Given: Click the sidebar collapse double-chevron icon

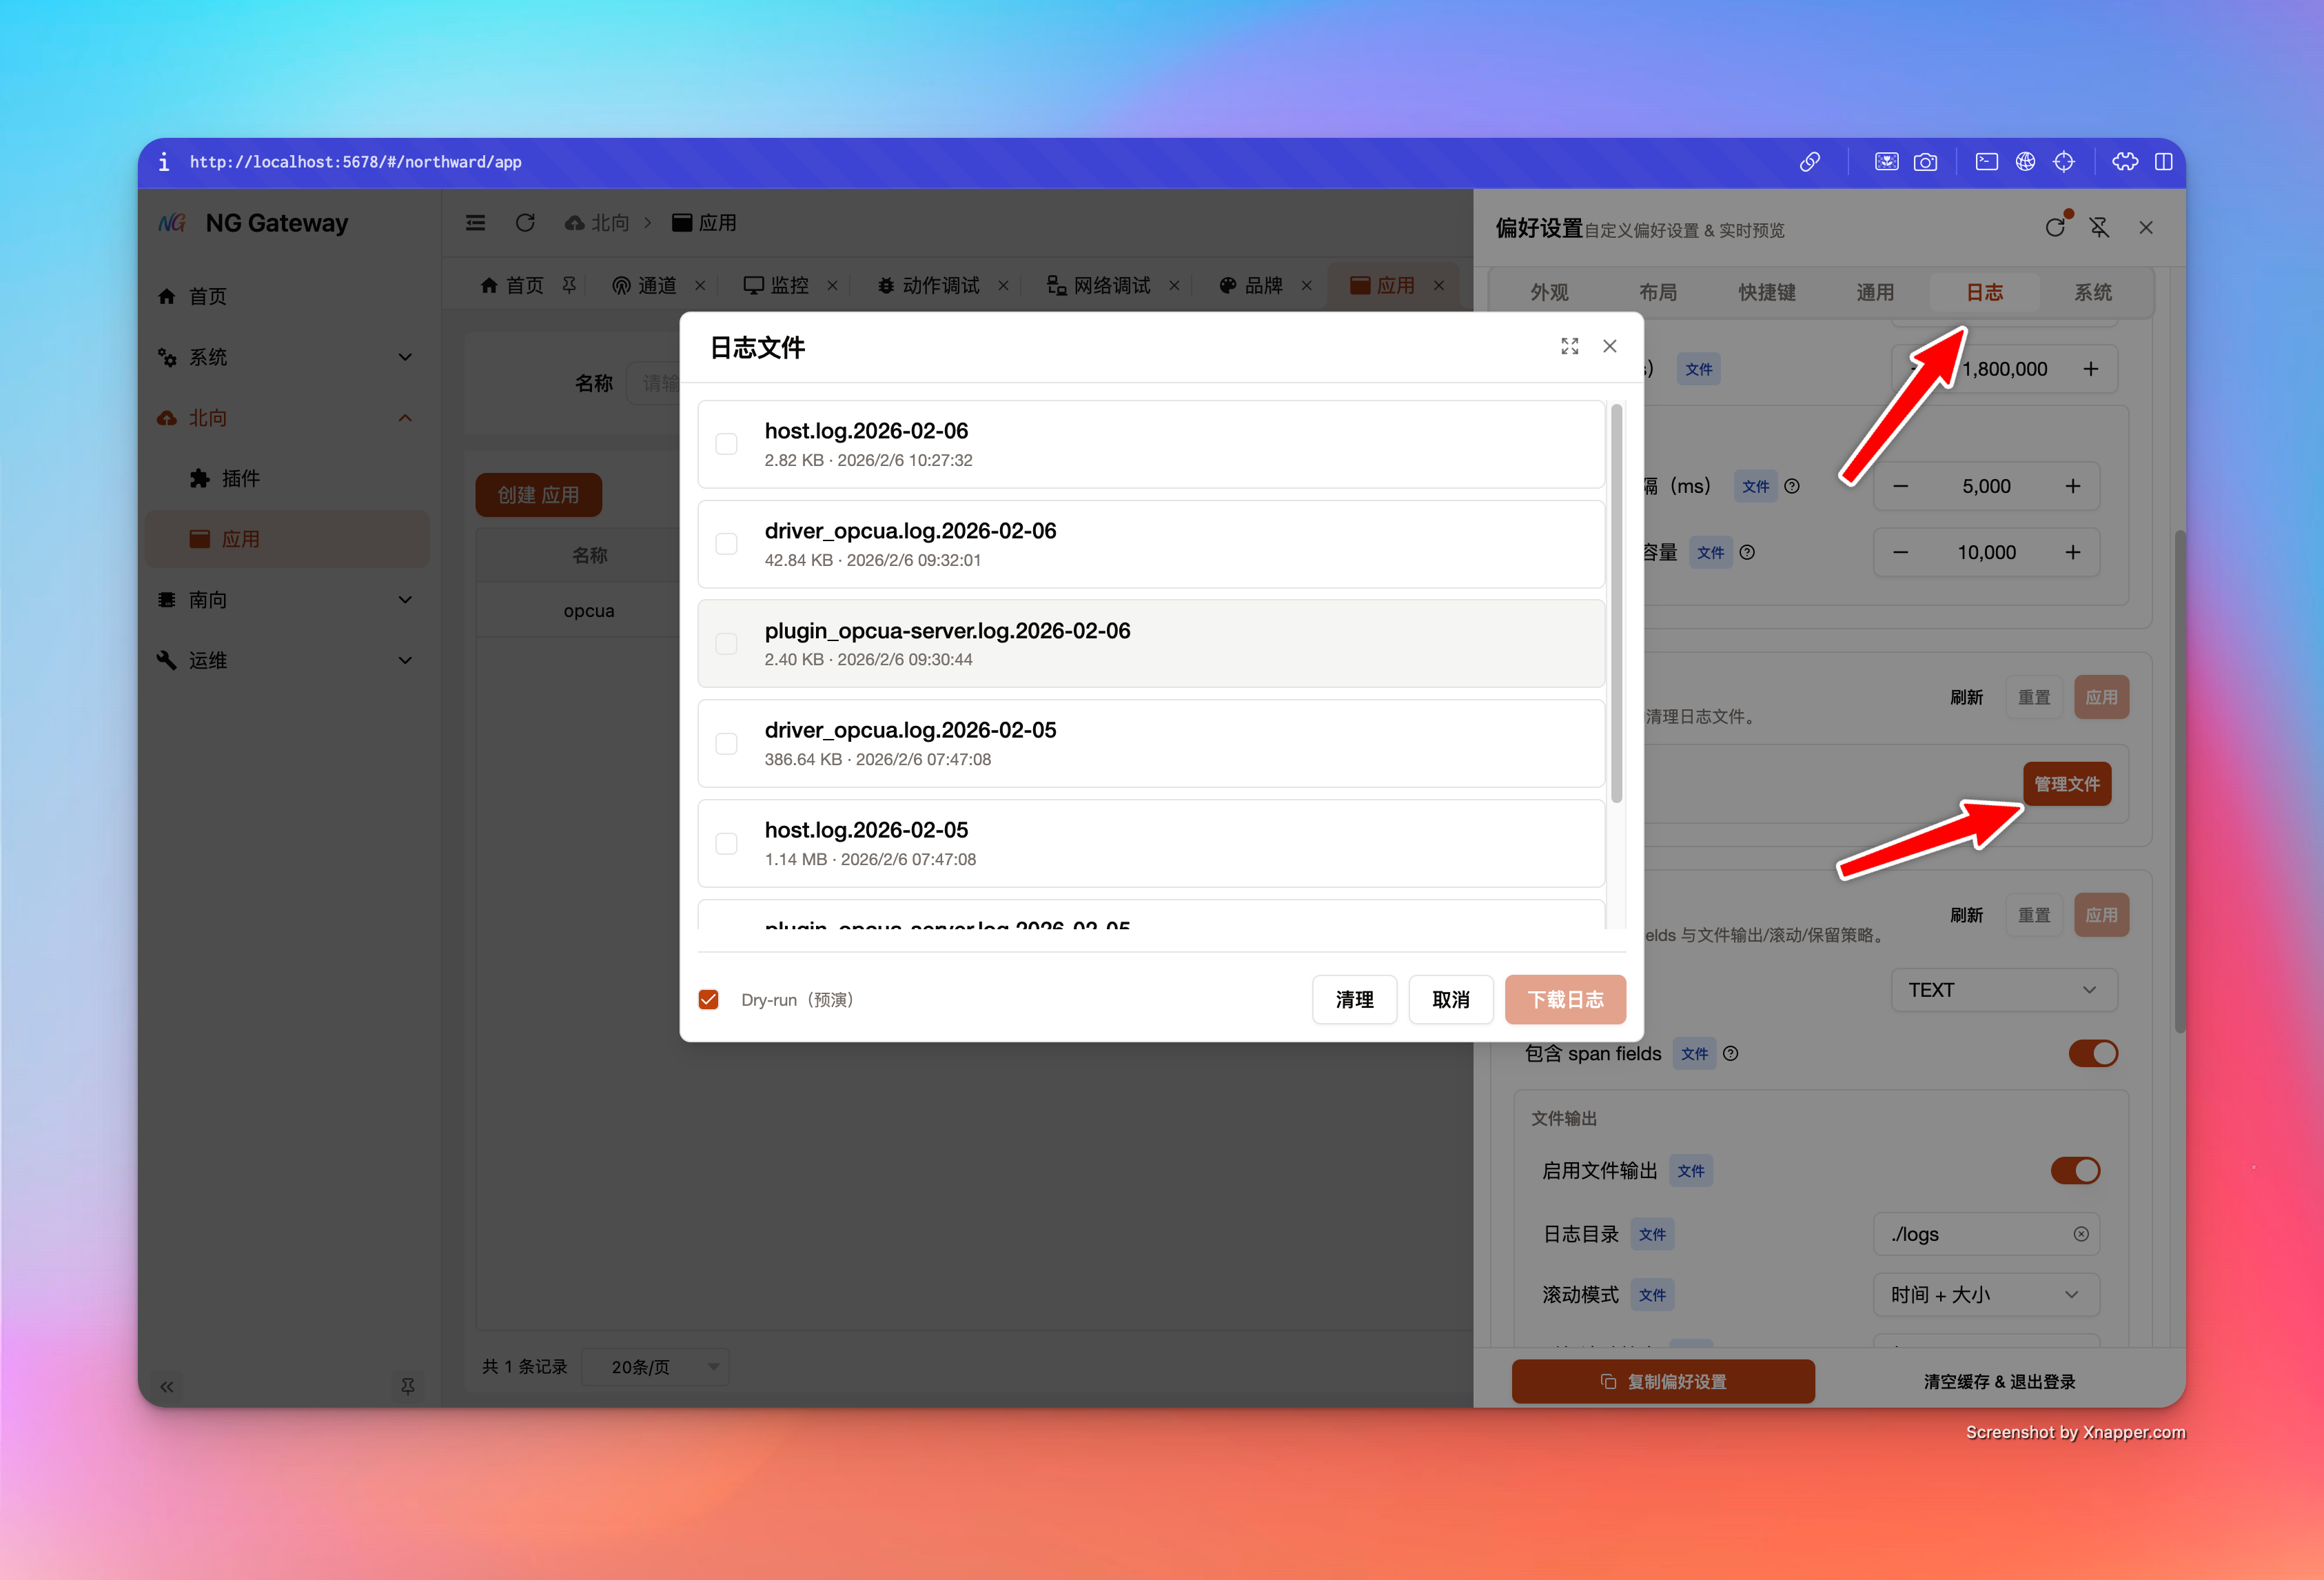Looking at the screenshot, I should (167, 1386).
